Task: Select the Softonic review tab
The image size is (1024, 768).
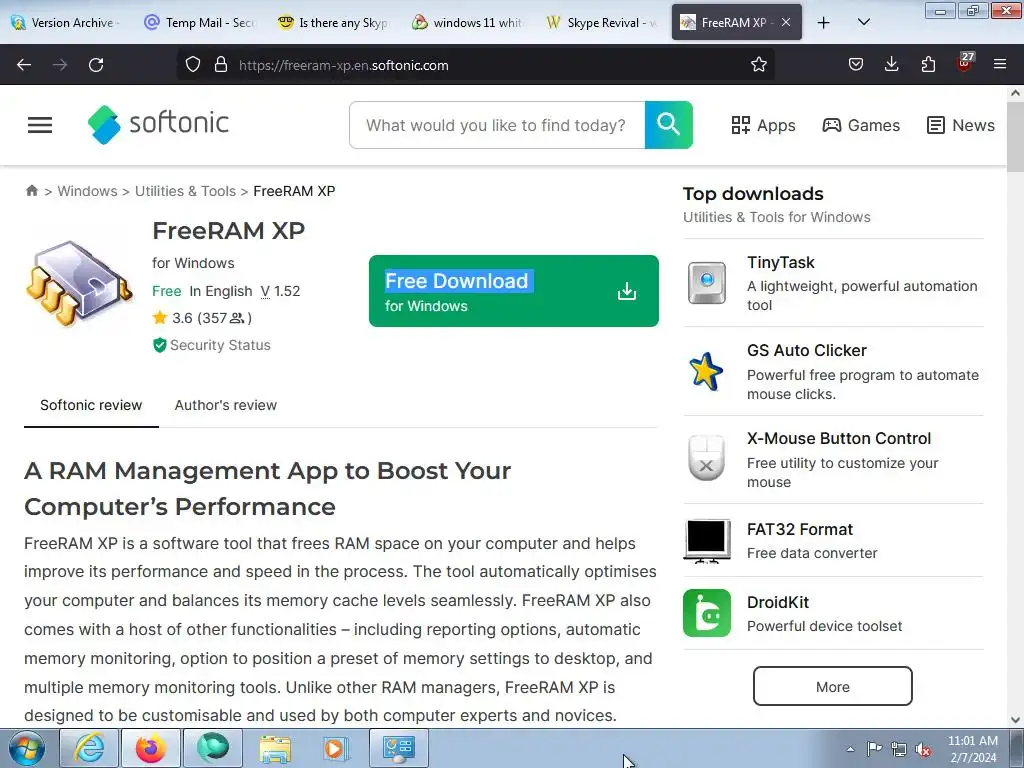Action: click(x=91, y=405)
